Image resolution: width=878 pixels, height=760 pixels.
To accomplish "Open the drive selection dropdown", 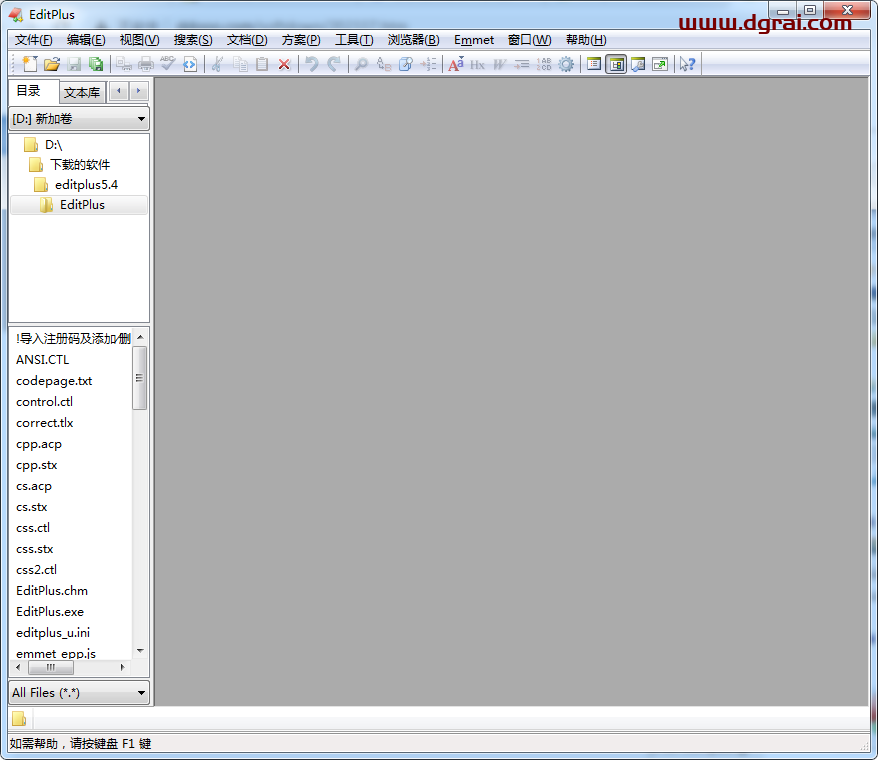I will pyautogui.click(x=78, y=118).
